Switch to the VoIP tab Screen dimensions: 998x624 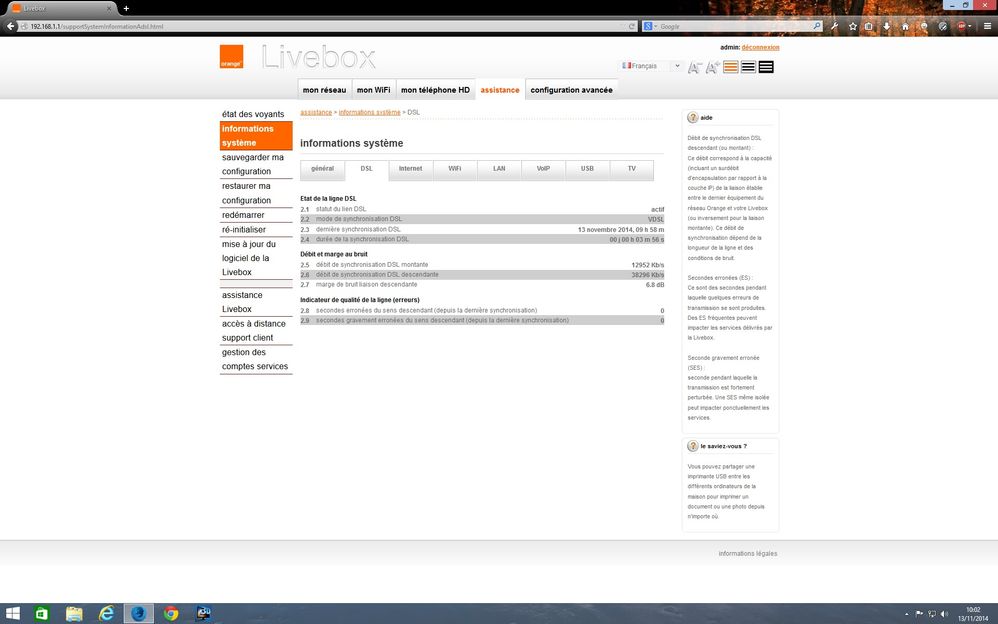point(543,169)
